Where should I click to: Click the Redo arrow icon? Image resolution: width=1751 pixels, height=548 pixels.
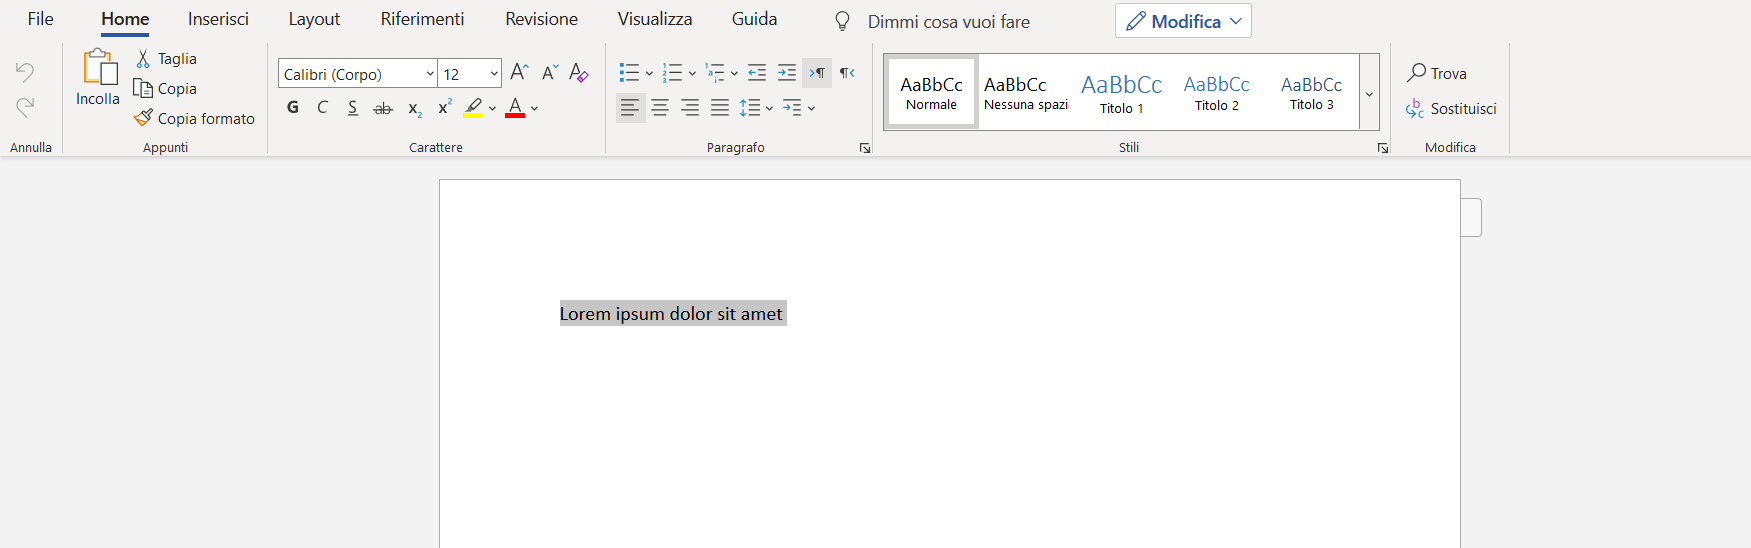[x=25, y=106]
